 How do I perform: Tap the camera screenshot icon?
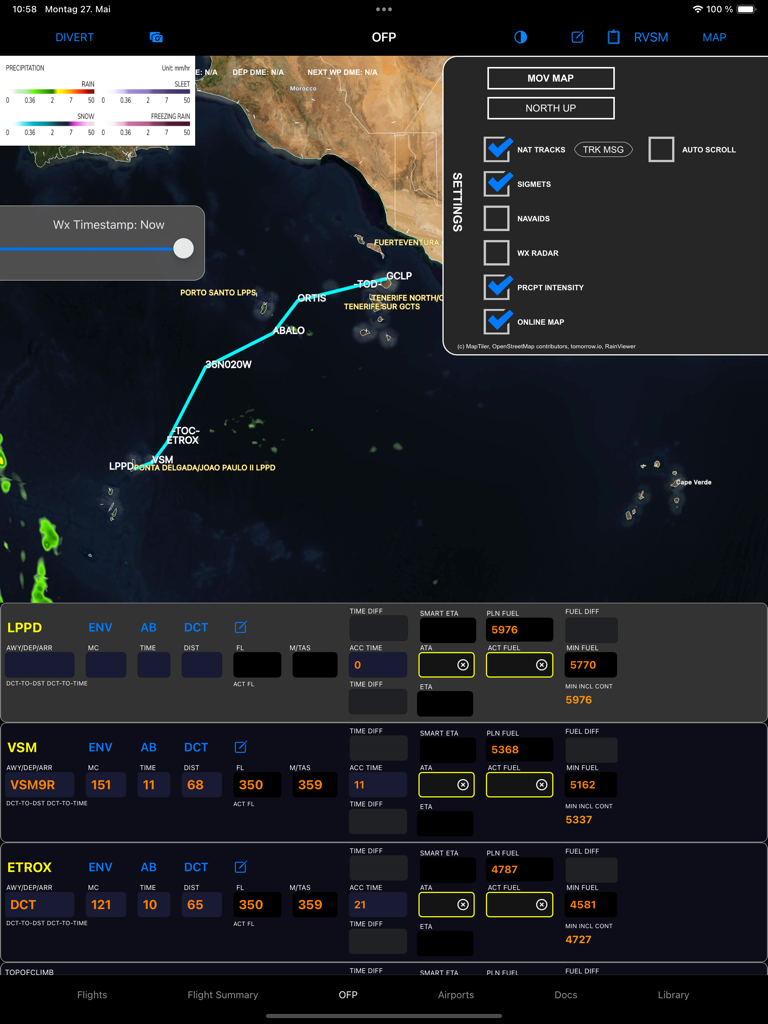(x=156, y=37)
